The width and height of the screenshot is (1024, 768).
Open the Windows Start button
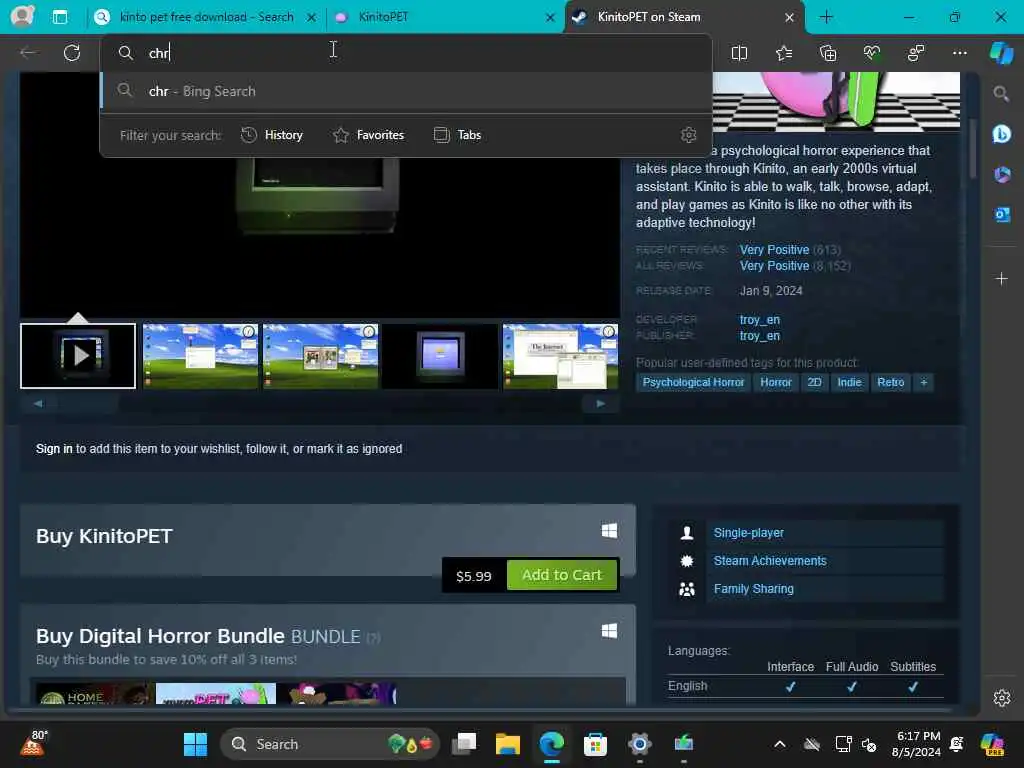tap(195, 744)
